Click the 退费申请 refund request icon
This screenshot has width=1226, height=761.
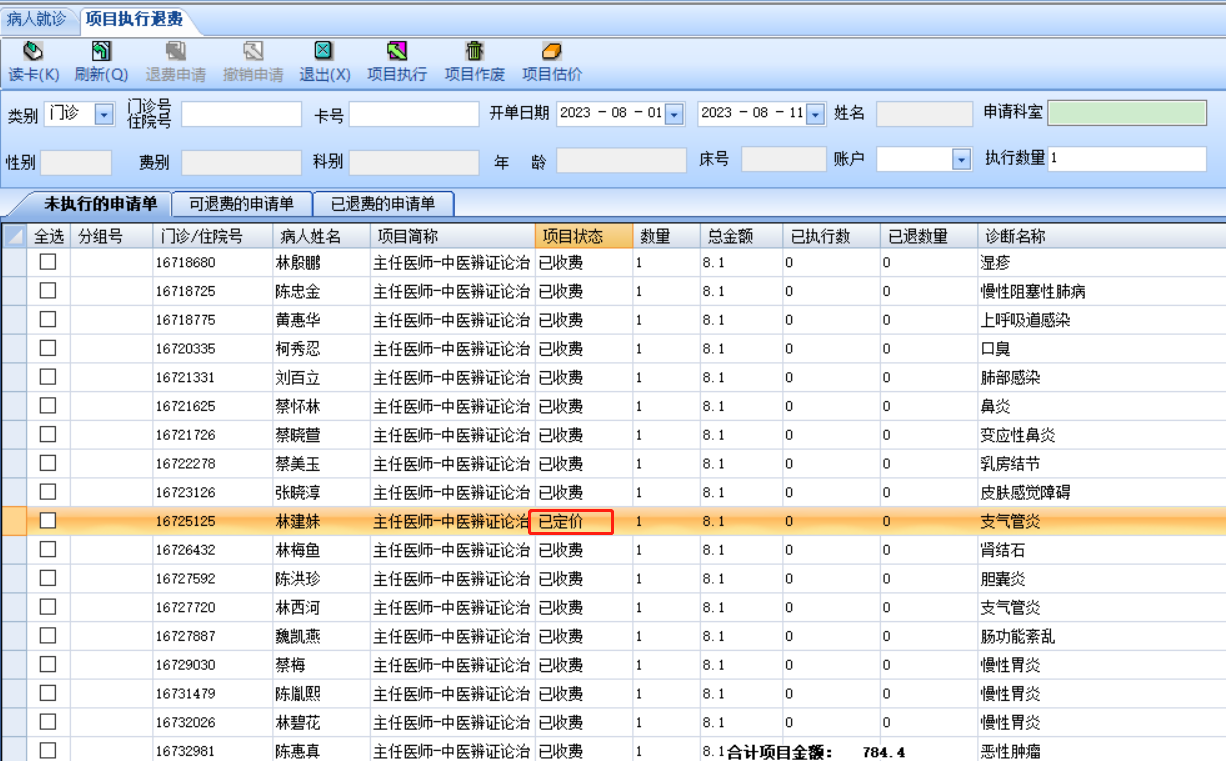[x=176, y=51]
